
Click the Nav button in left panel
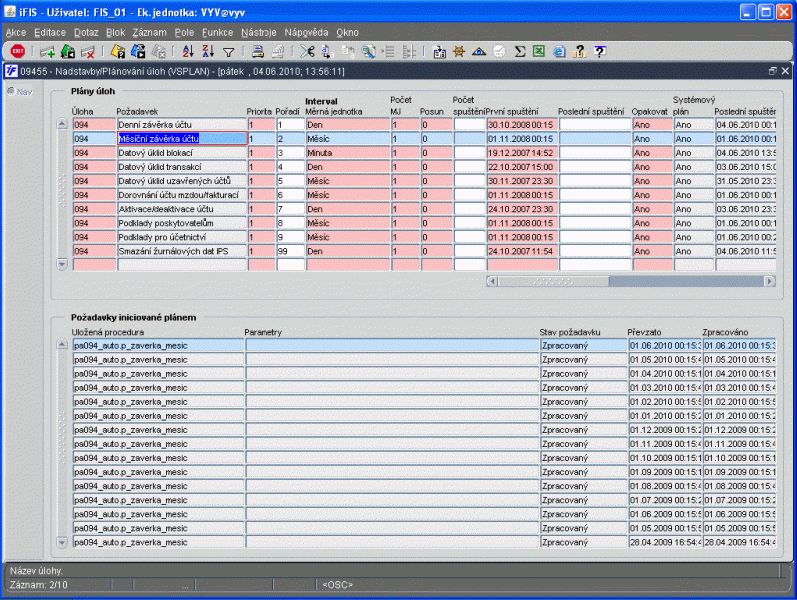[20, 92]
